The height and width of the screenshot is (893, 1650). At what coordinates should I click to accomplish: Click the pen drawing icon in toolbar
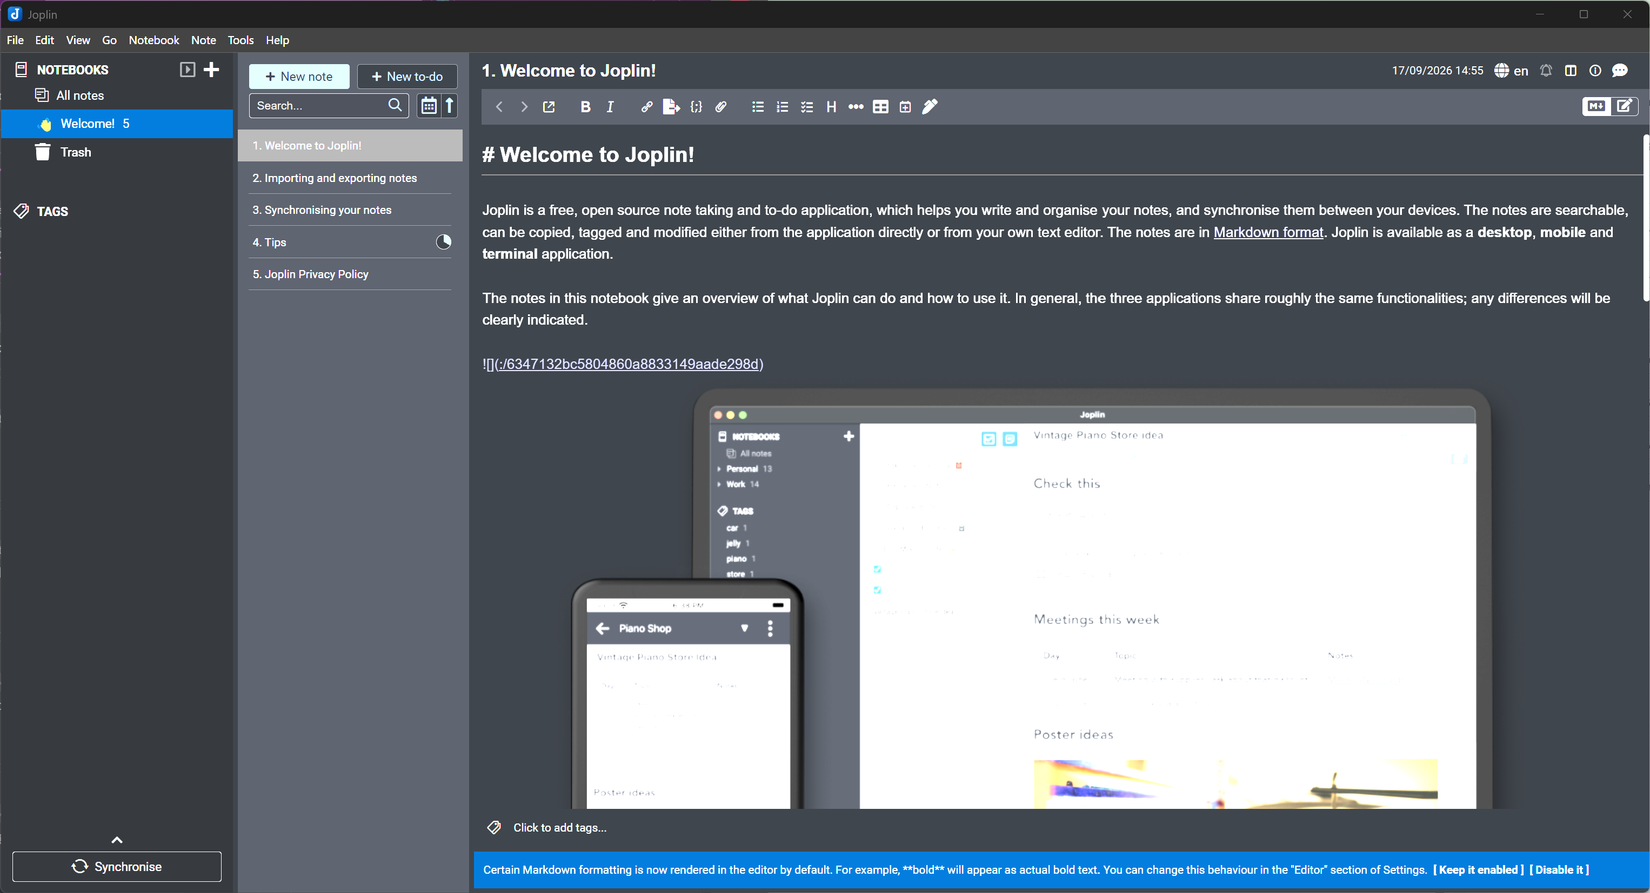click(930, 107)
